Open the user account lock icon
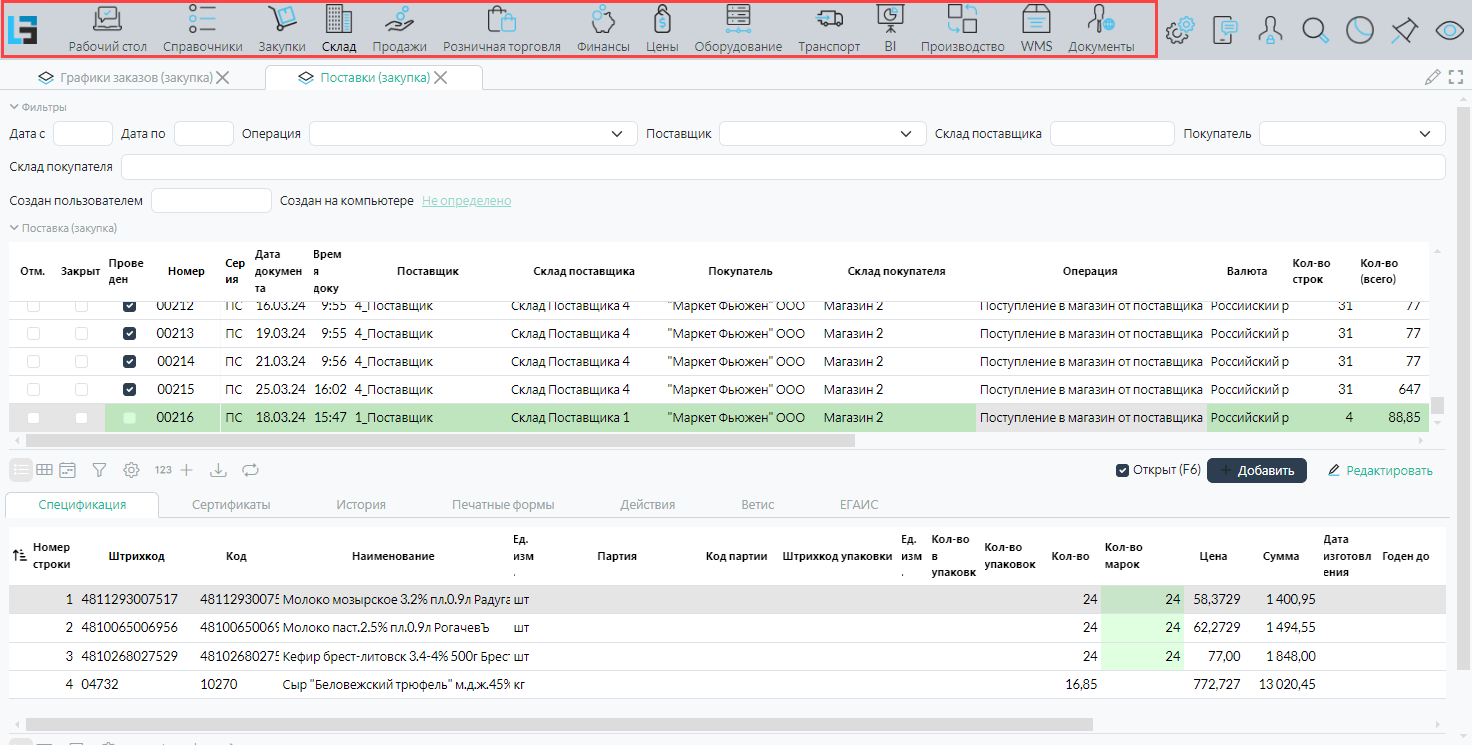The width and height of the screenshot is (1472, 745). pos(1270,31)
